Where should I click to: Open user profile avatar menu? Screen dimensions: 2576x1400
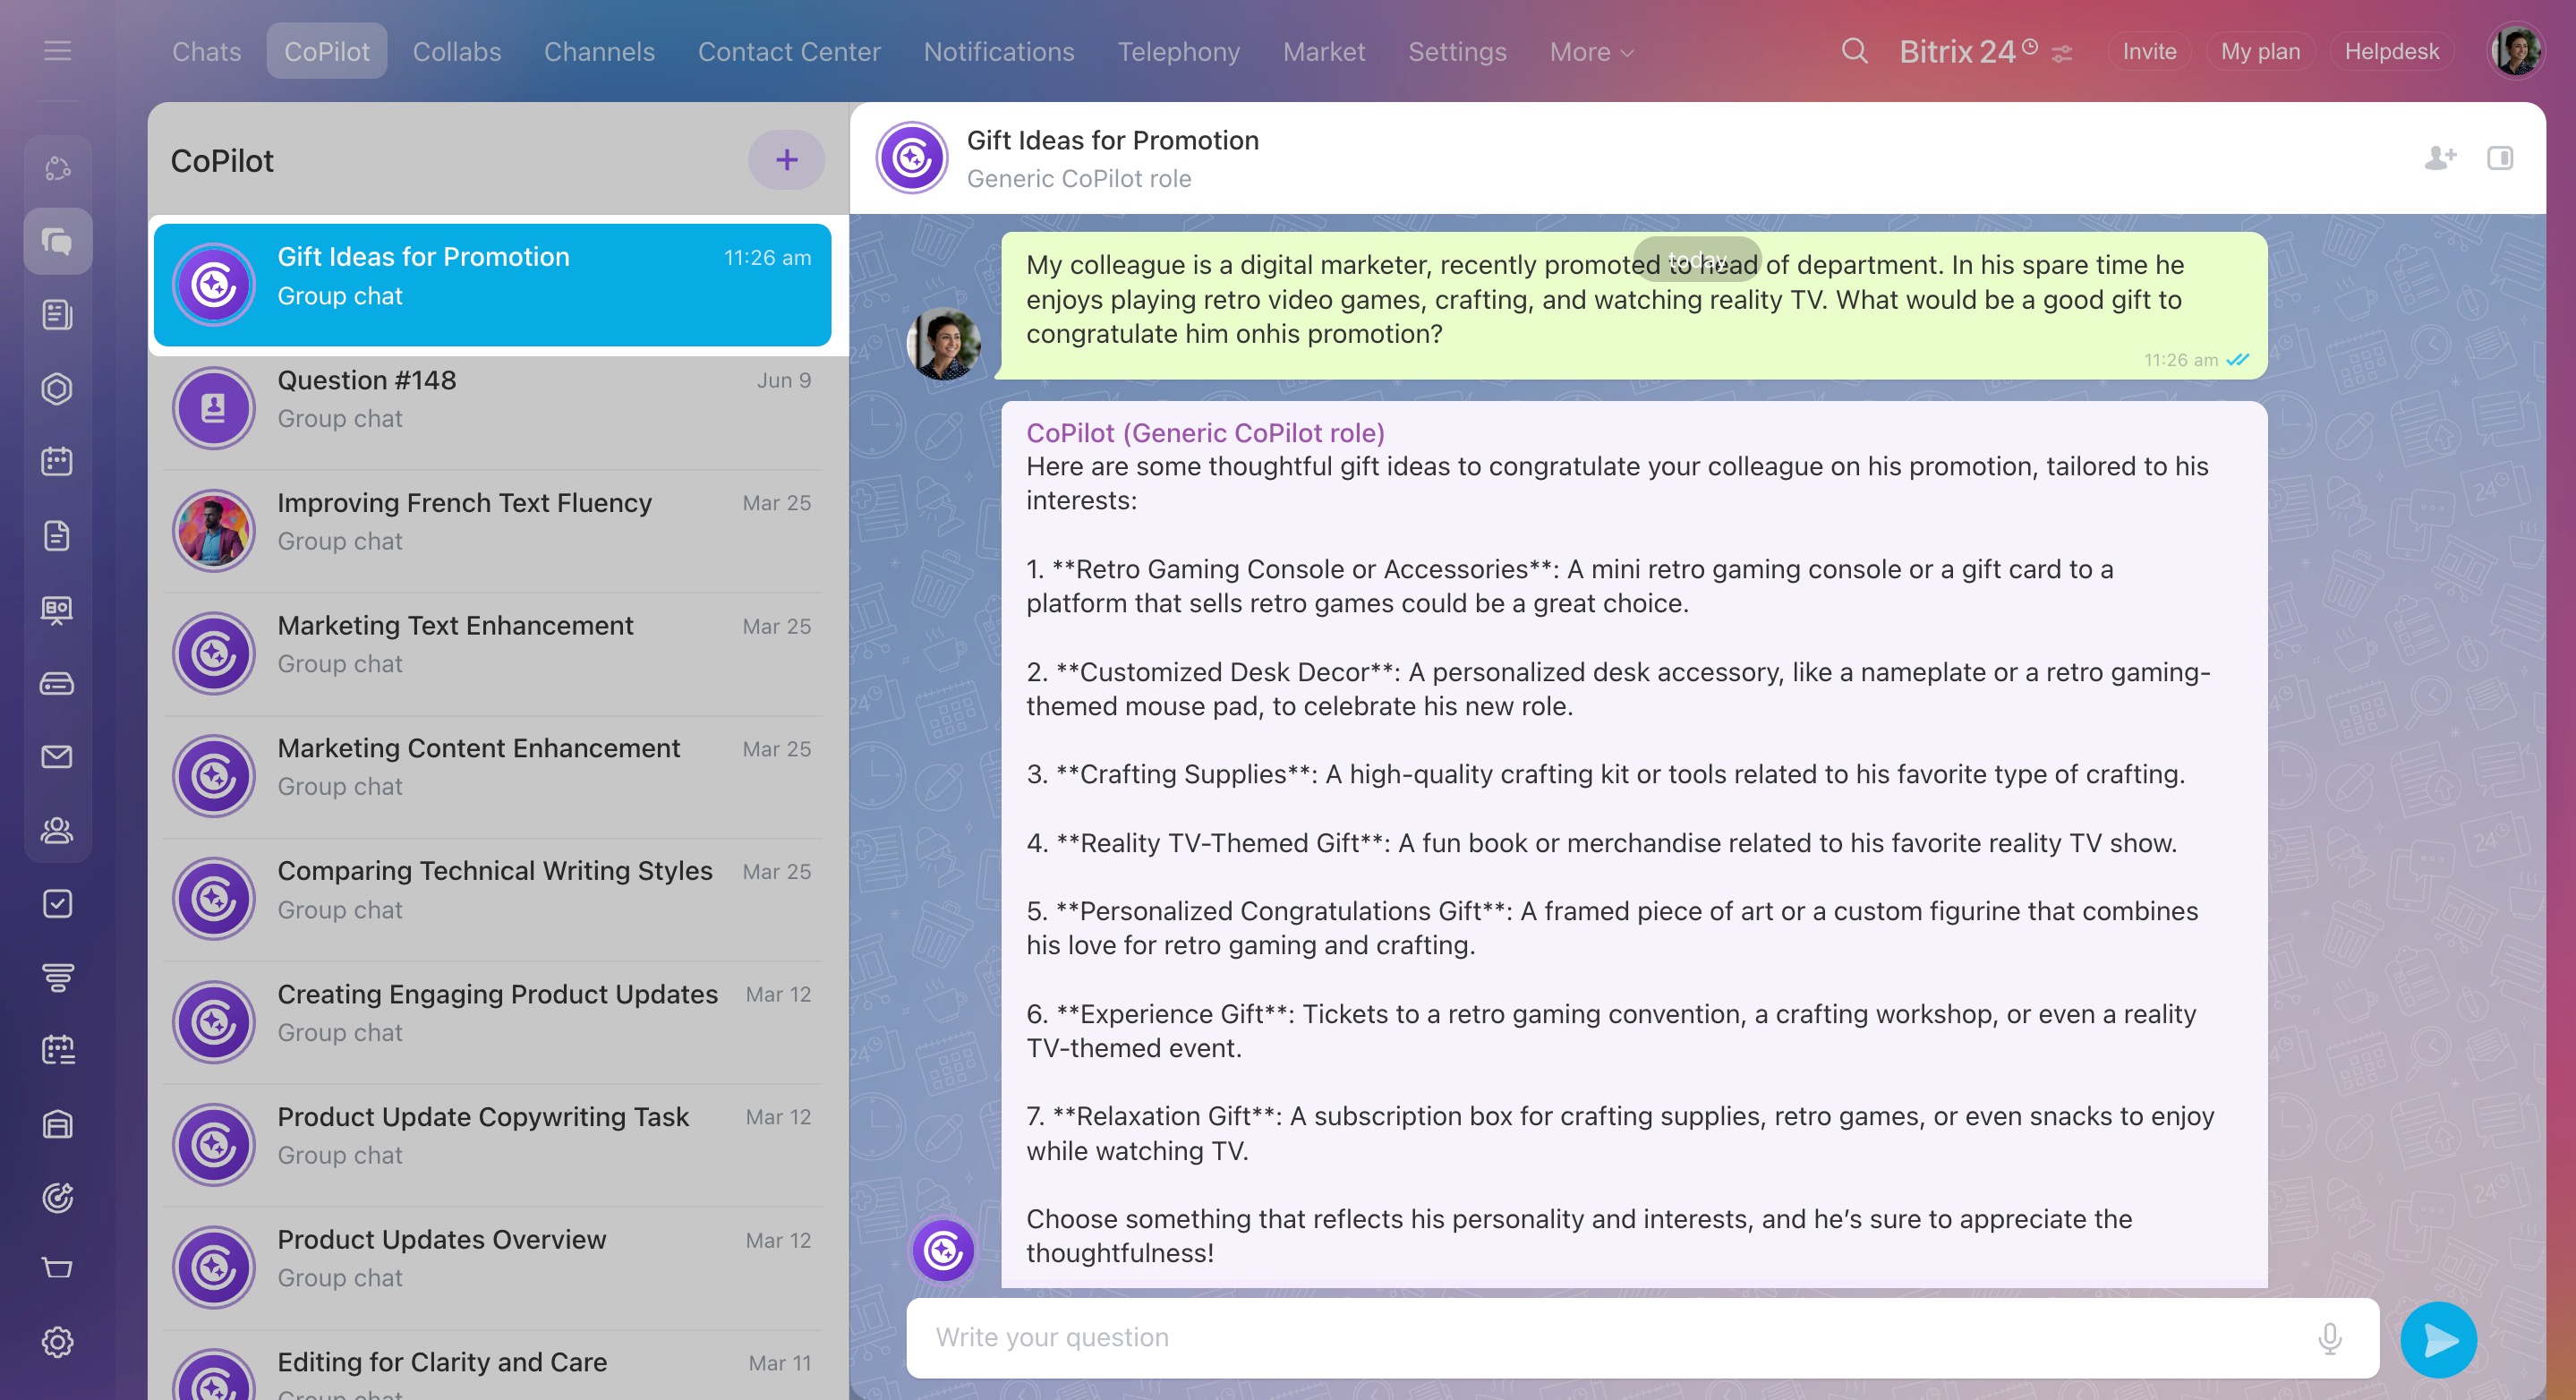(x=2515, y=51)
